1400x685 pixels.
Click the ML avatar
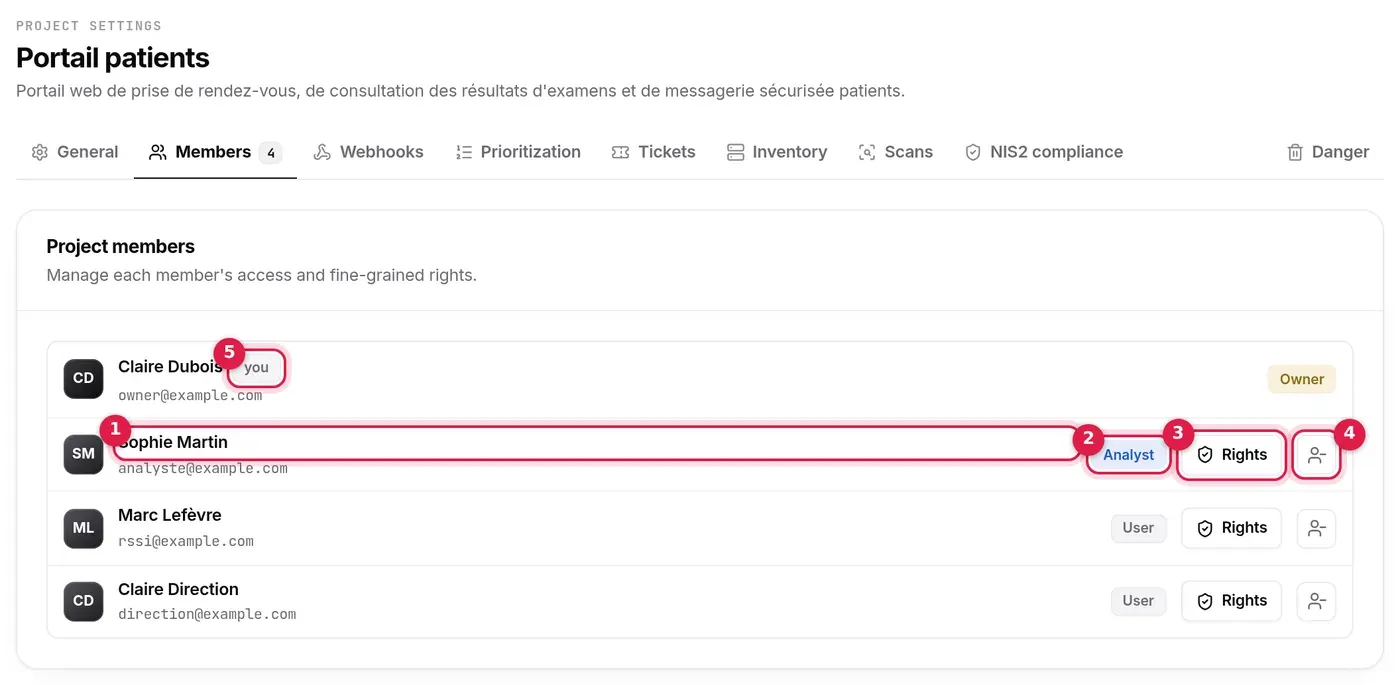coord(83,528)
